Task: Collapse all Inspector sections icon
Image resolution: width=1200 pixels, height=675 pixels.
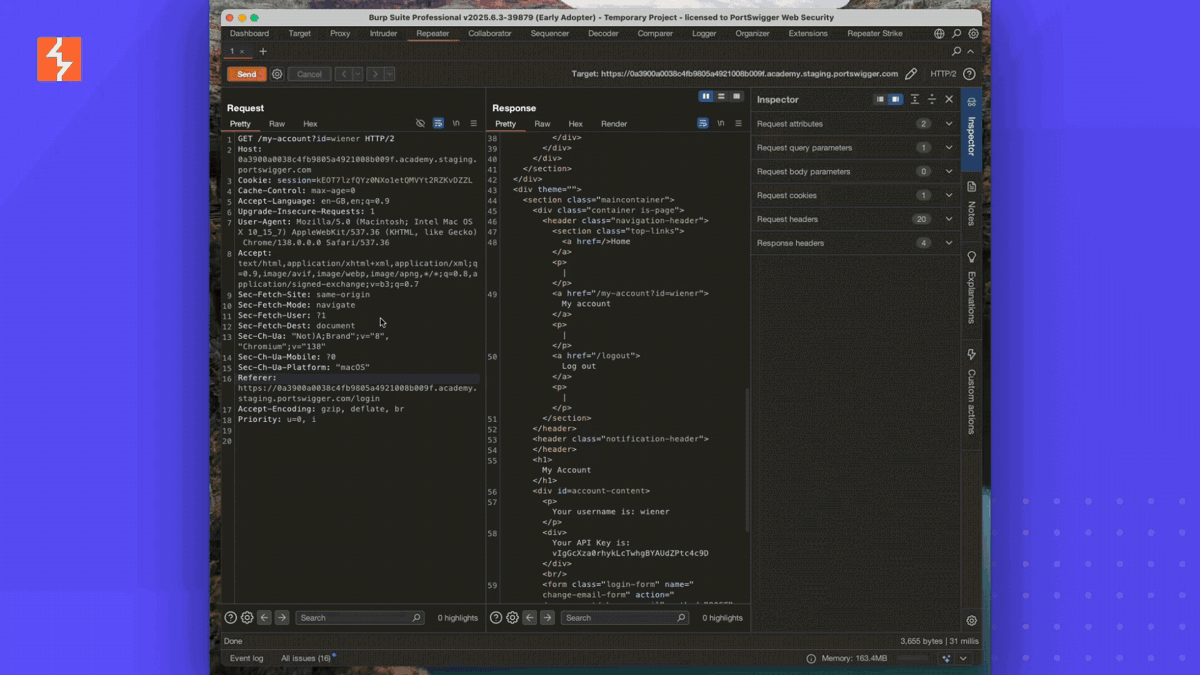Action: [x=931, y=99]
